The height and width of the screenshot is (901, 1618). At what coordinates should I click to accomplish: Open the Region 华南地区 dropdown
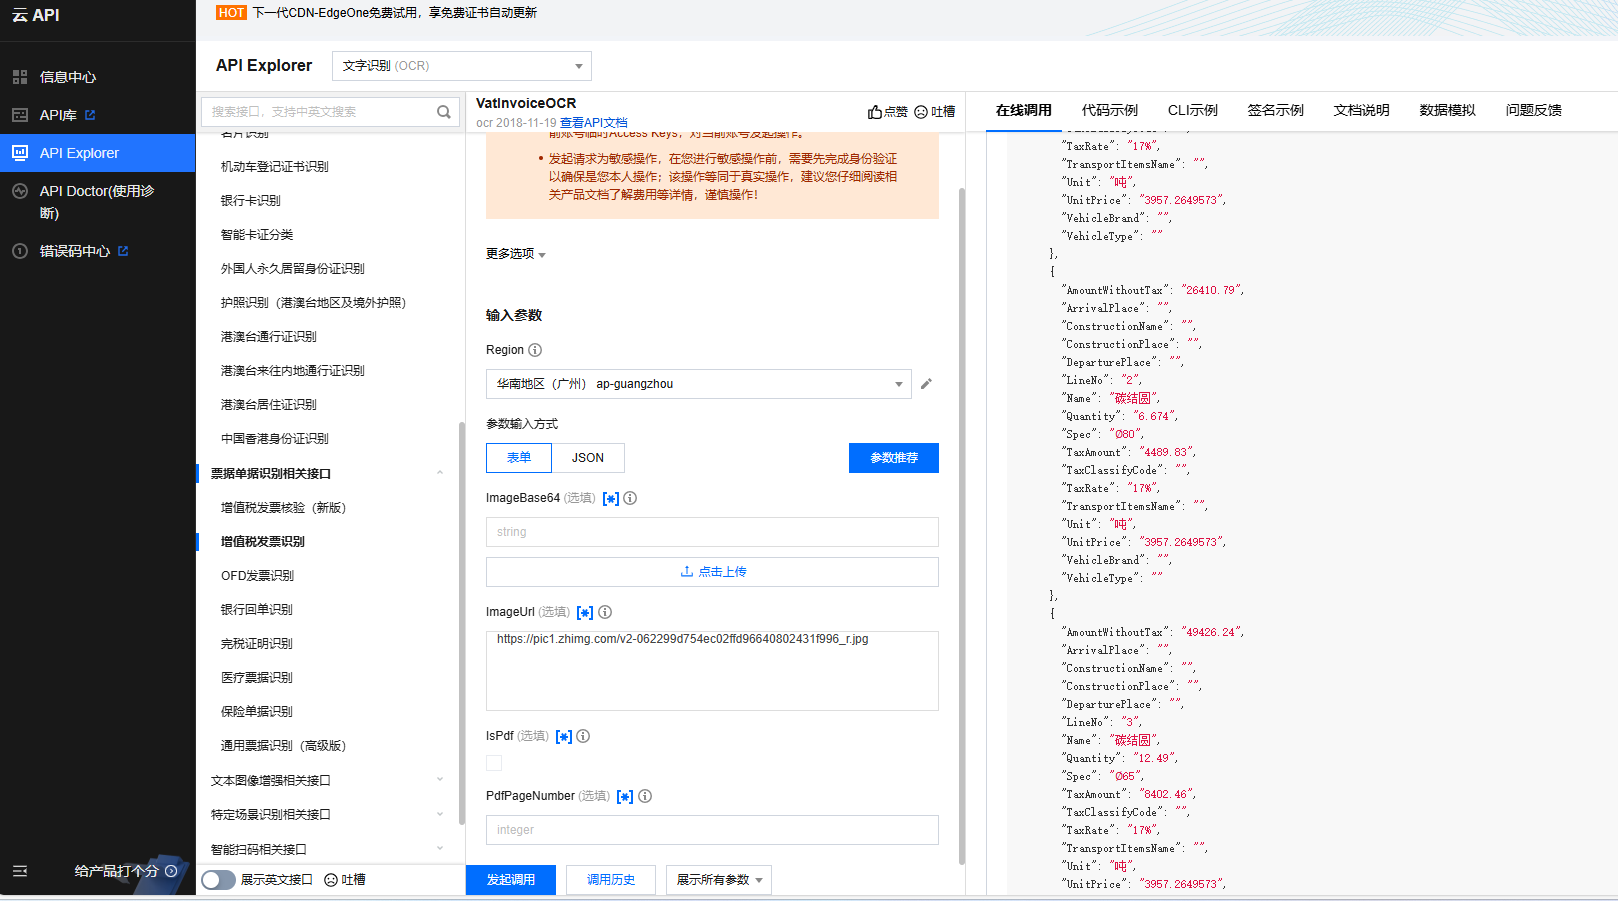click(x=699, y=384)
